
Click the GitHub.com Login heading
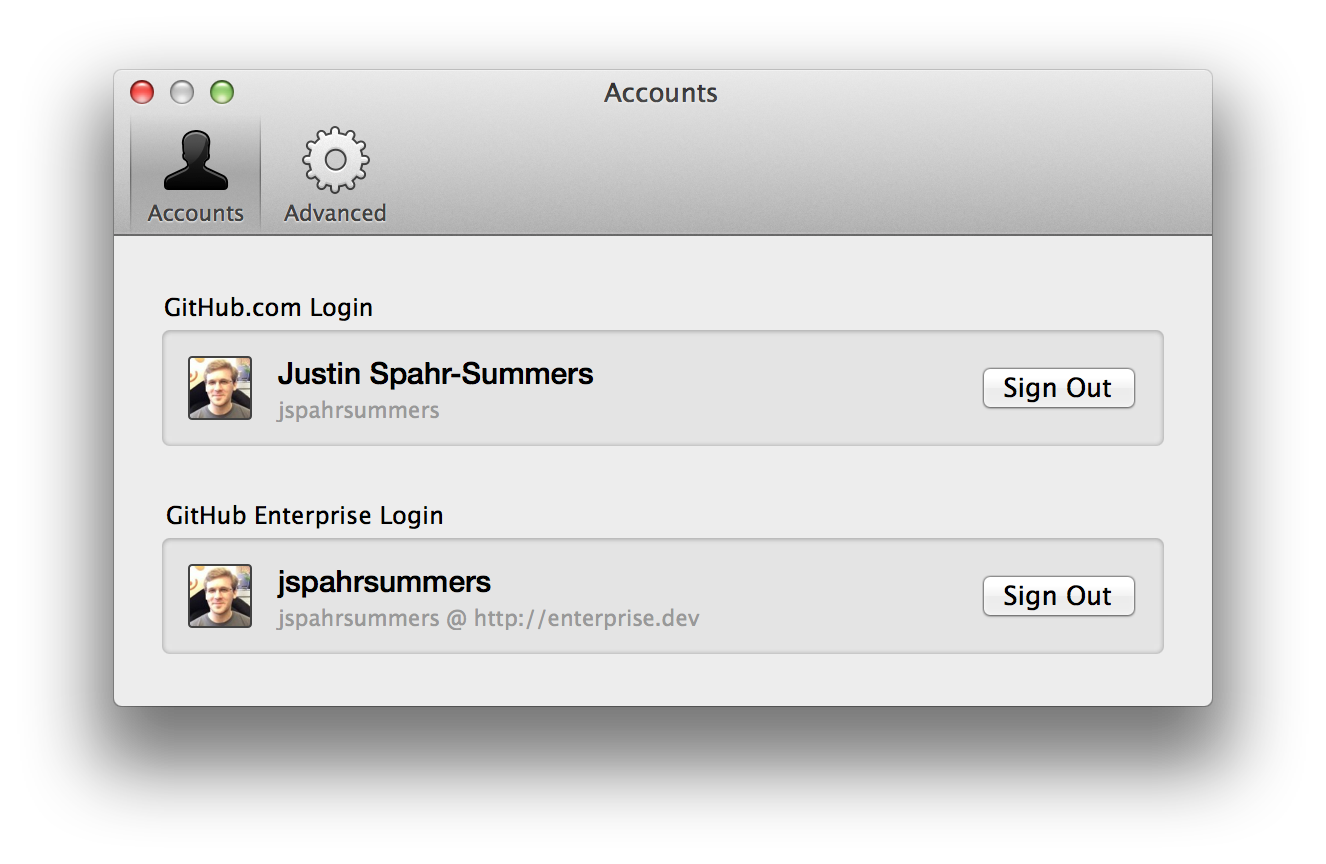point(268,307)
